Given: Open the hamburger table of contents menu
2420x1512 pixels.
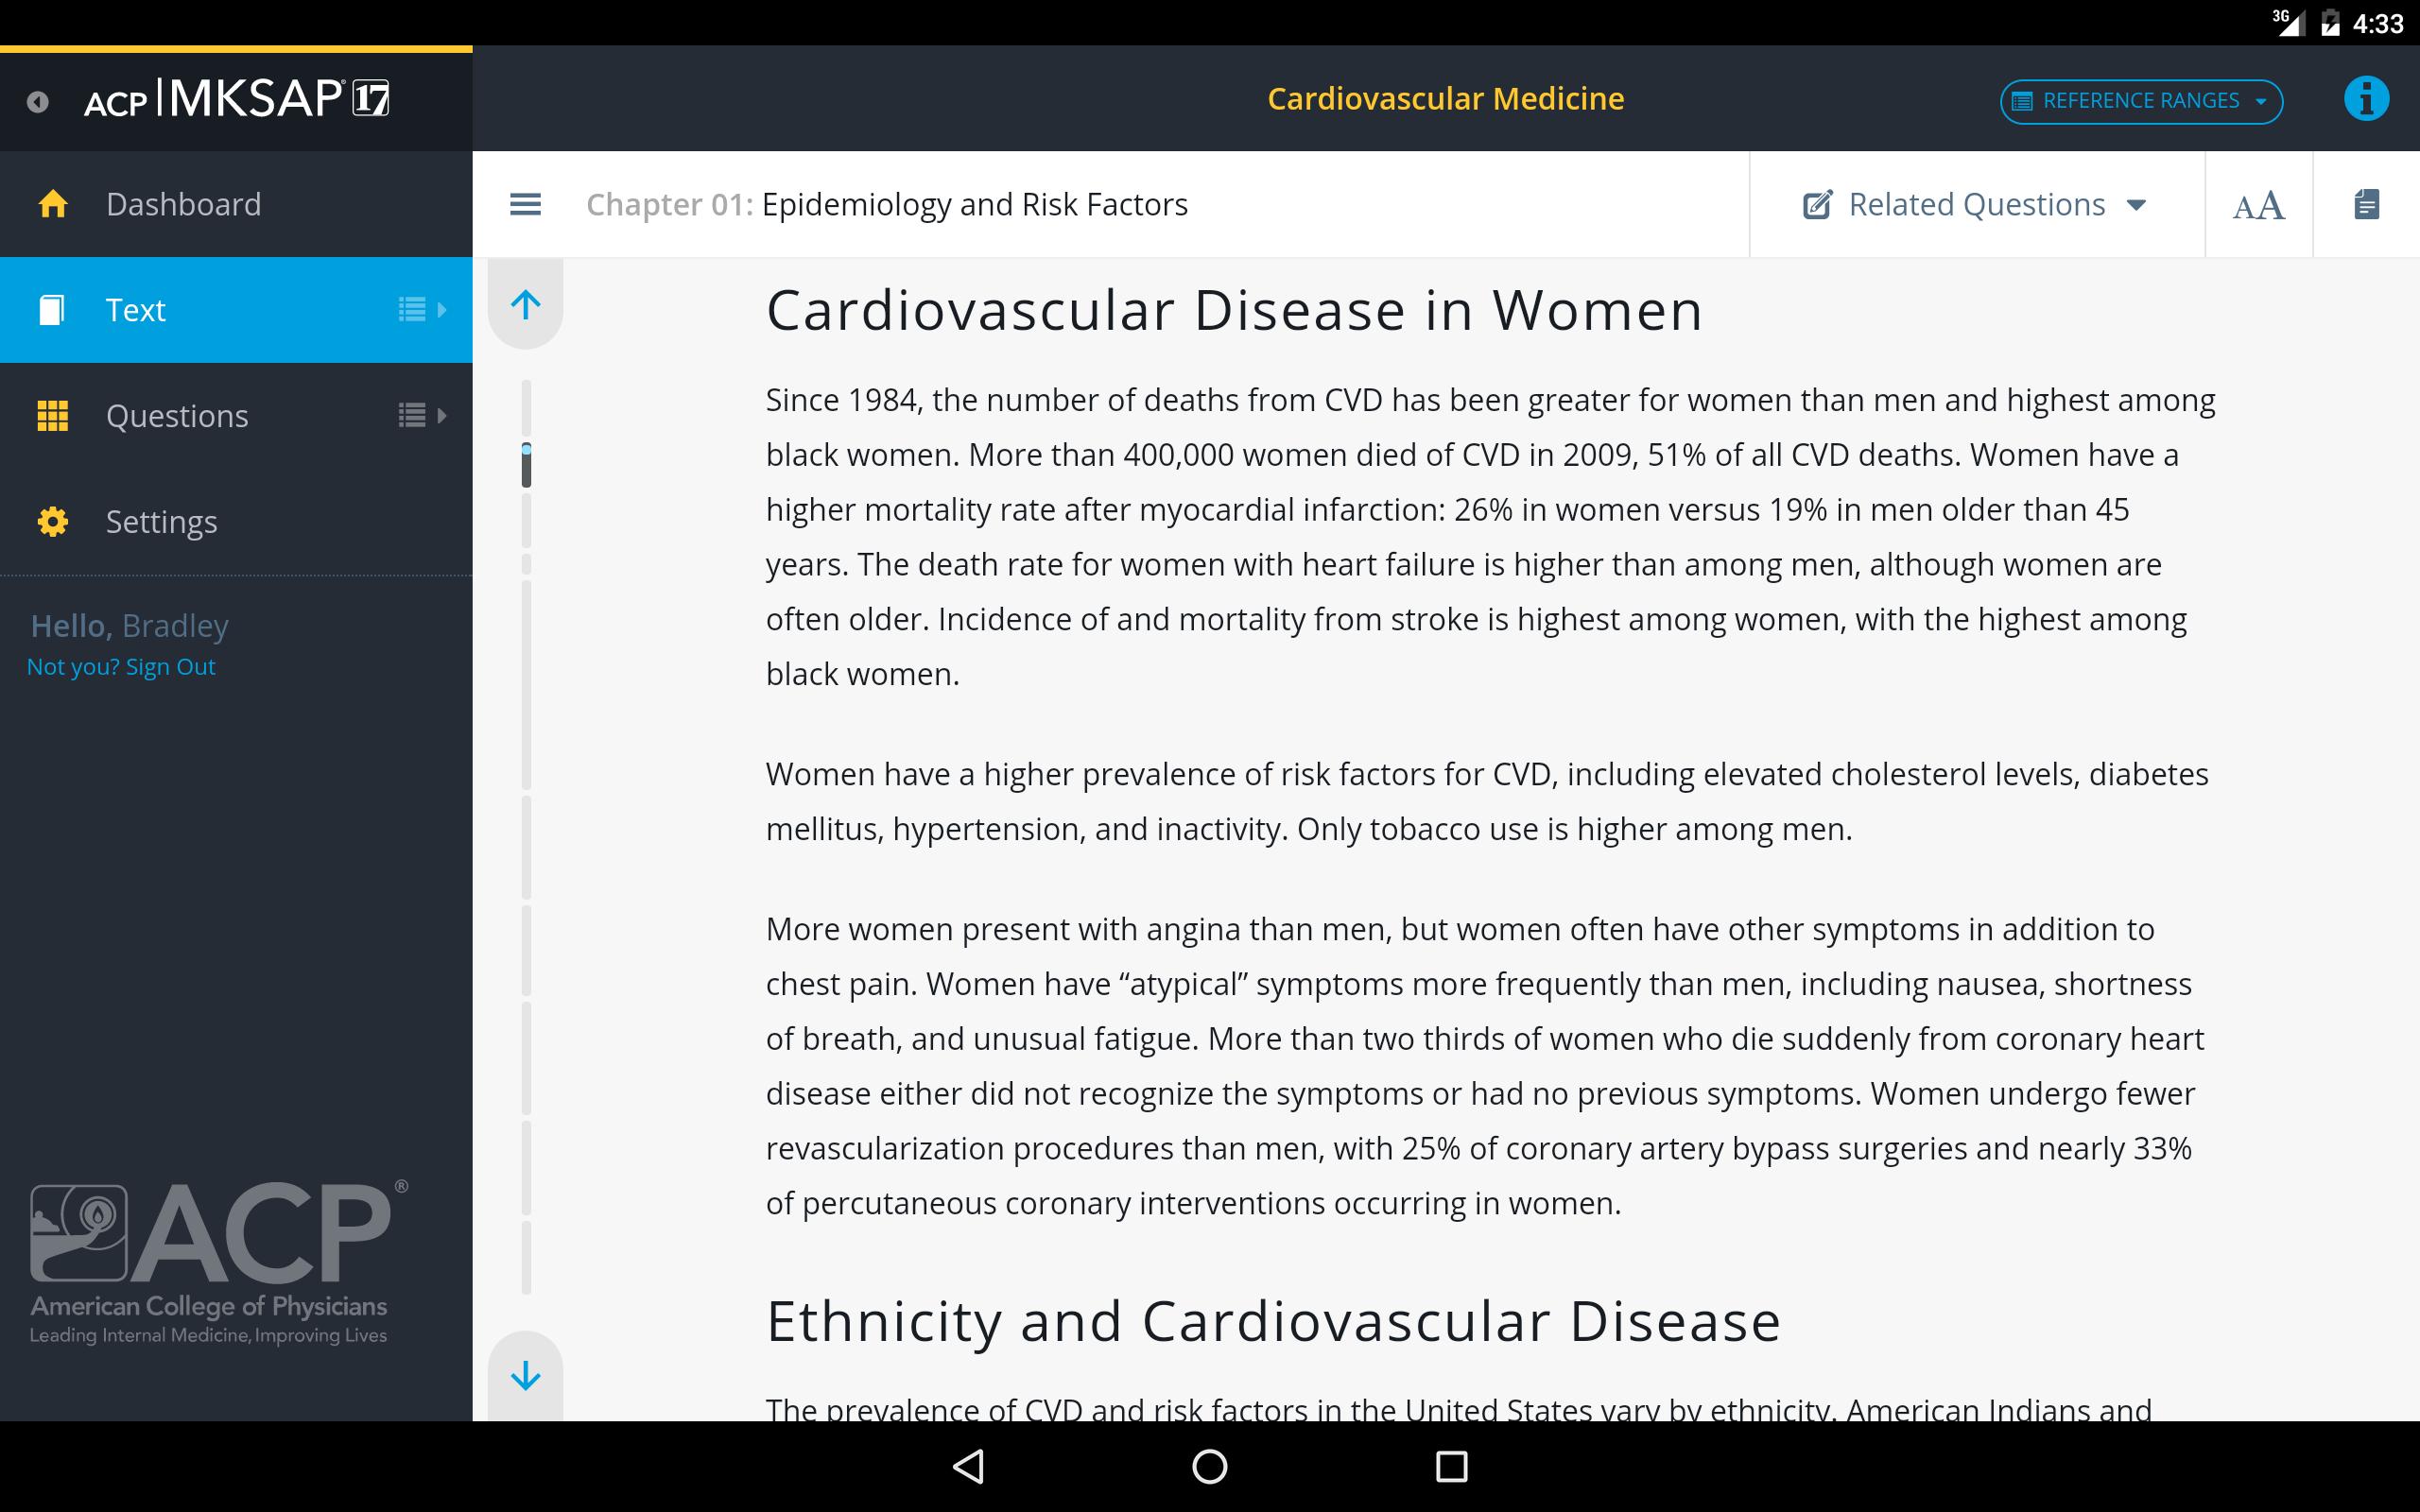Looking at the screenshot, I should (x=525, y=205).
